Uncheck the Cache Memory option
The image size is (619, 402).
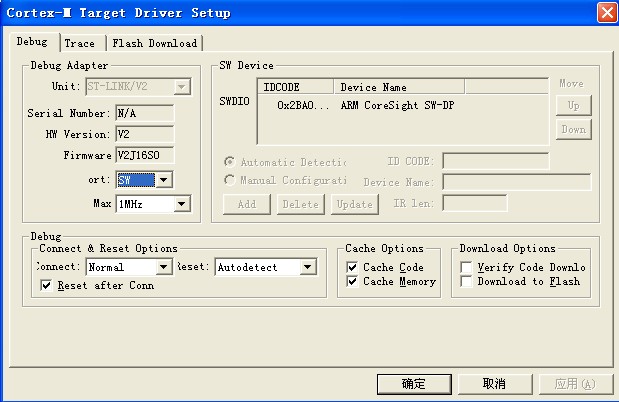click(x=352, y=281)
